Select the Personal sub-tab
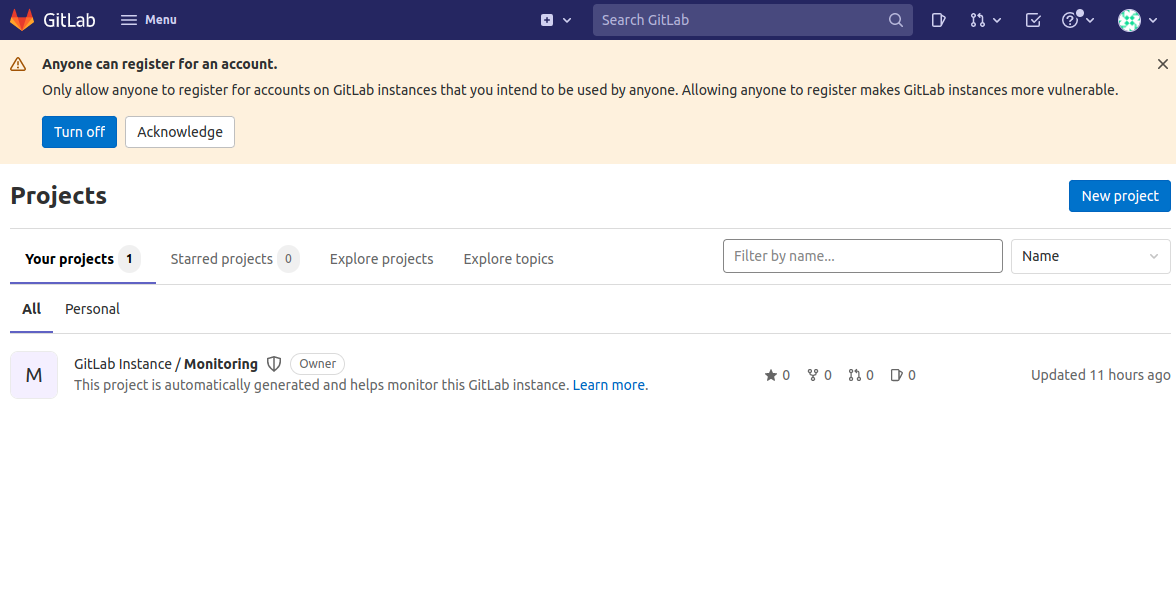This screenshot has height=590, width=1176. (x=92, y=309)
